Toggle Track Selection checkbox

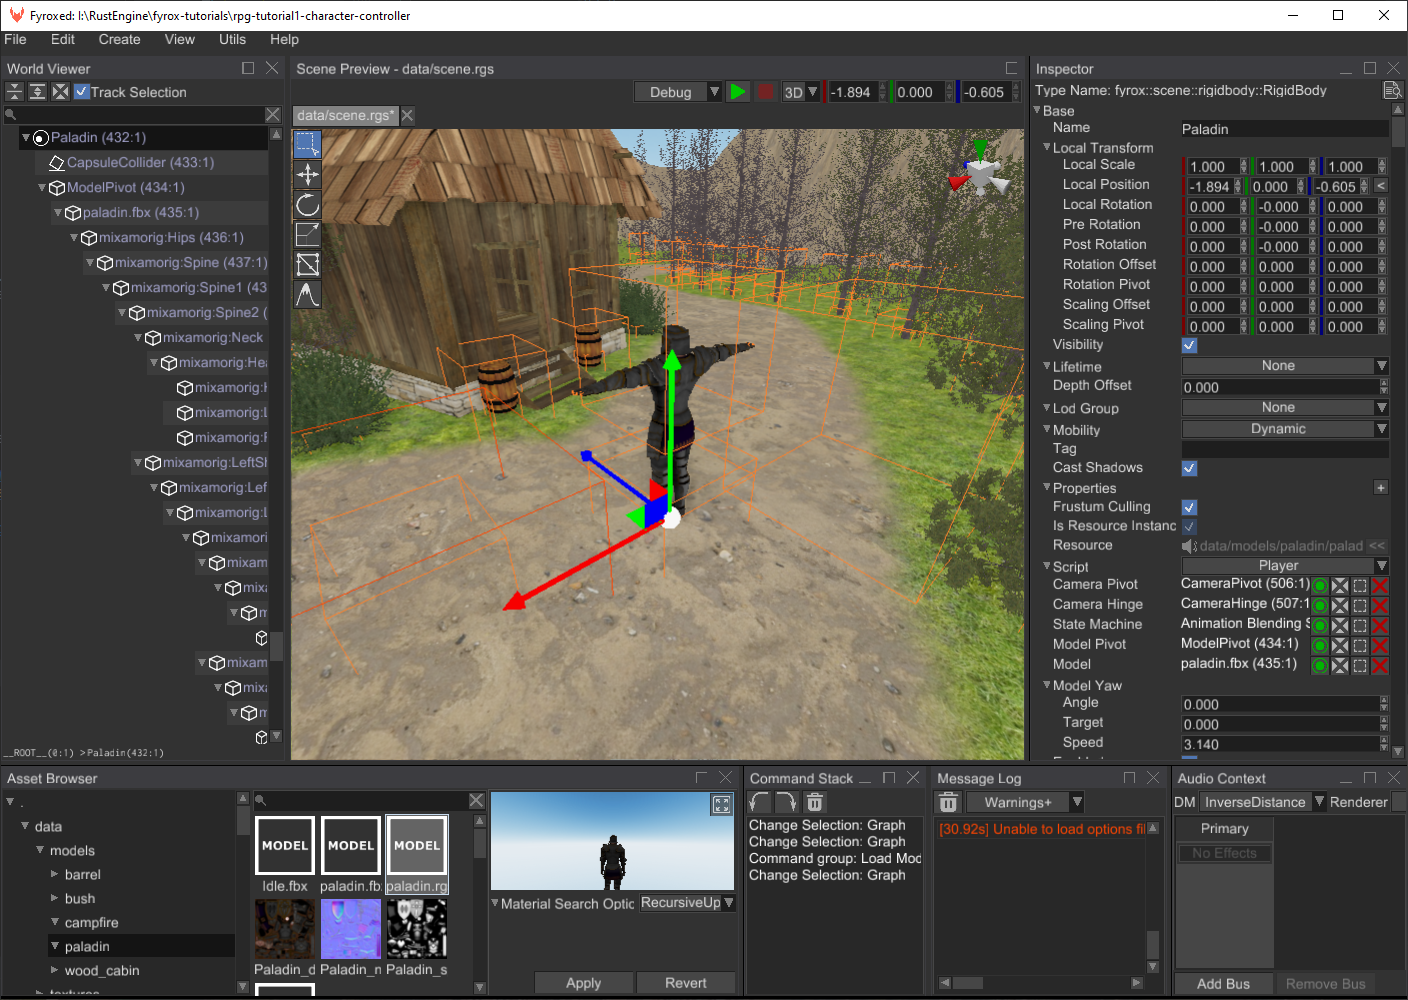(x=82, y=92)
